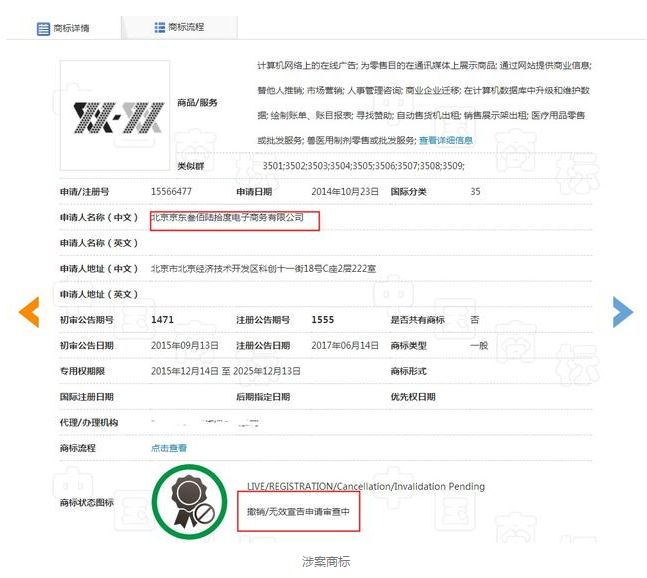Click the document icon beside 商标详情
Image resolution: width=647 pixels, height=578 pixels.
click(x=43, y=29)
